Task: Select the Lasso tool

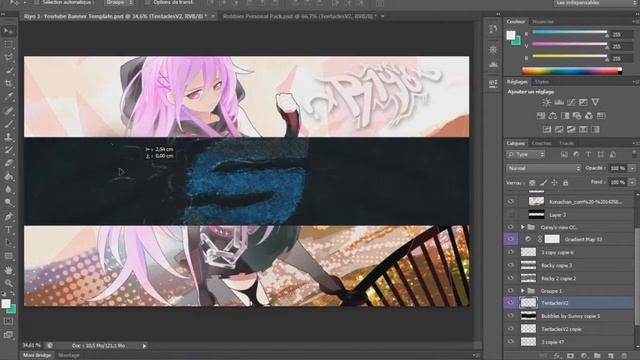Action: pyautogui.click(x=8, y=57)
